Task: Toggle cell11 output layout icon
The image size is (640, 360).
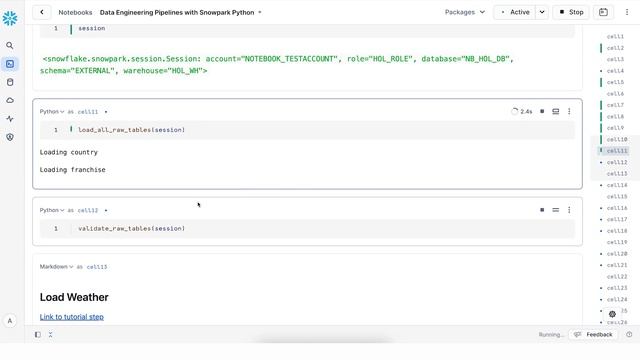Action: (x=556, y=111)
